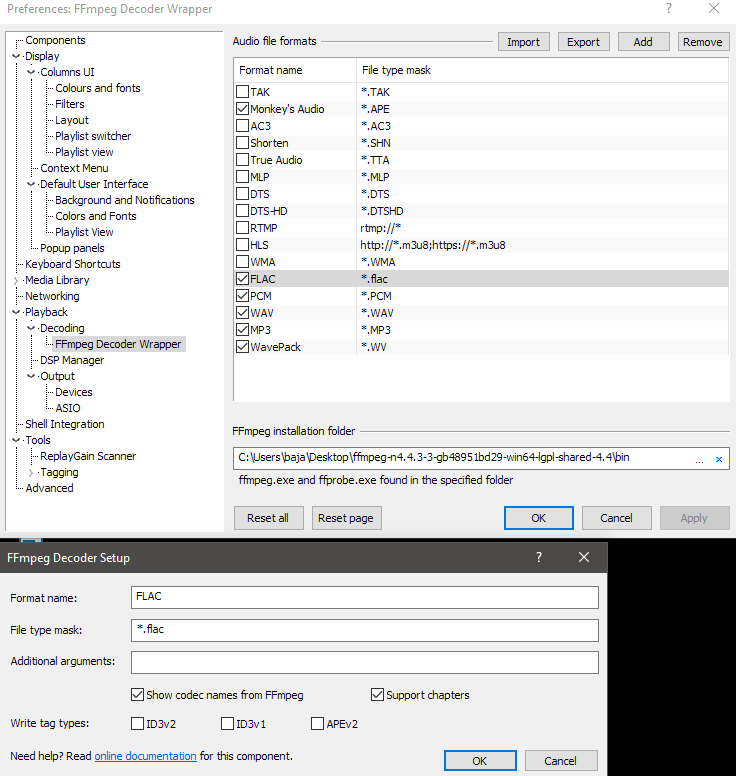Clear the FFmpeg installation folder path (x icon)
Viewport: 736px width, 776px height.
719,459
